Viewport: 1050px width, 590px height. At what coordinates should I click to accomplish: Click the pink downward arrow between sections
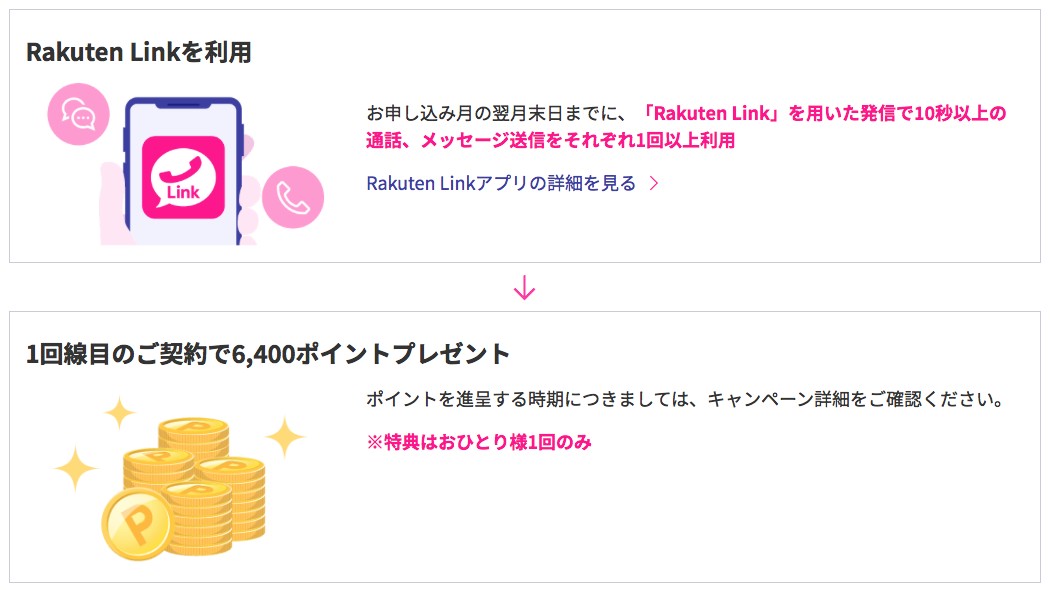pyautogui.click(x=524, y=285)
